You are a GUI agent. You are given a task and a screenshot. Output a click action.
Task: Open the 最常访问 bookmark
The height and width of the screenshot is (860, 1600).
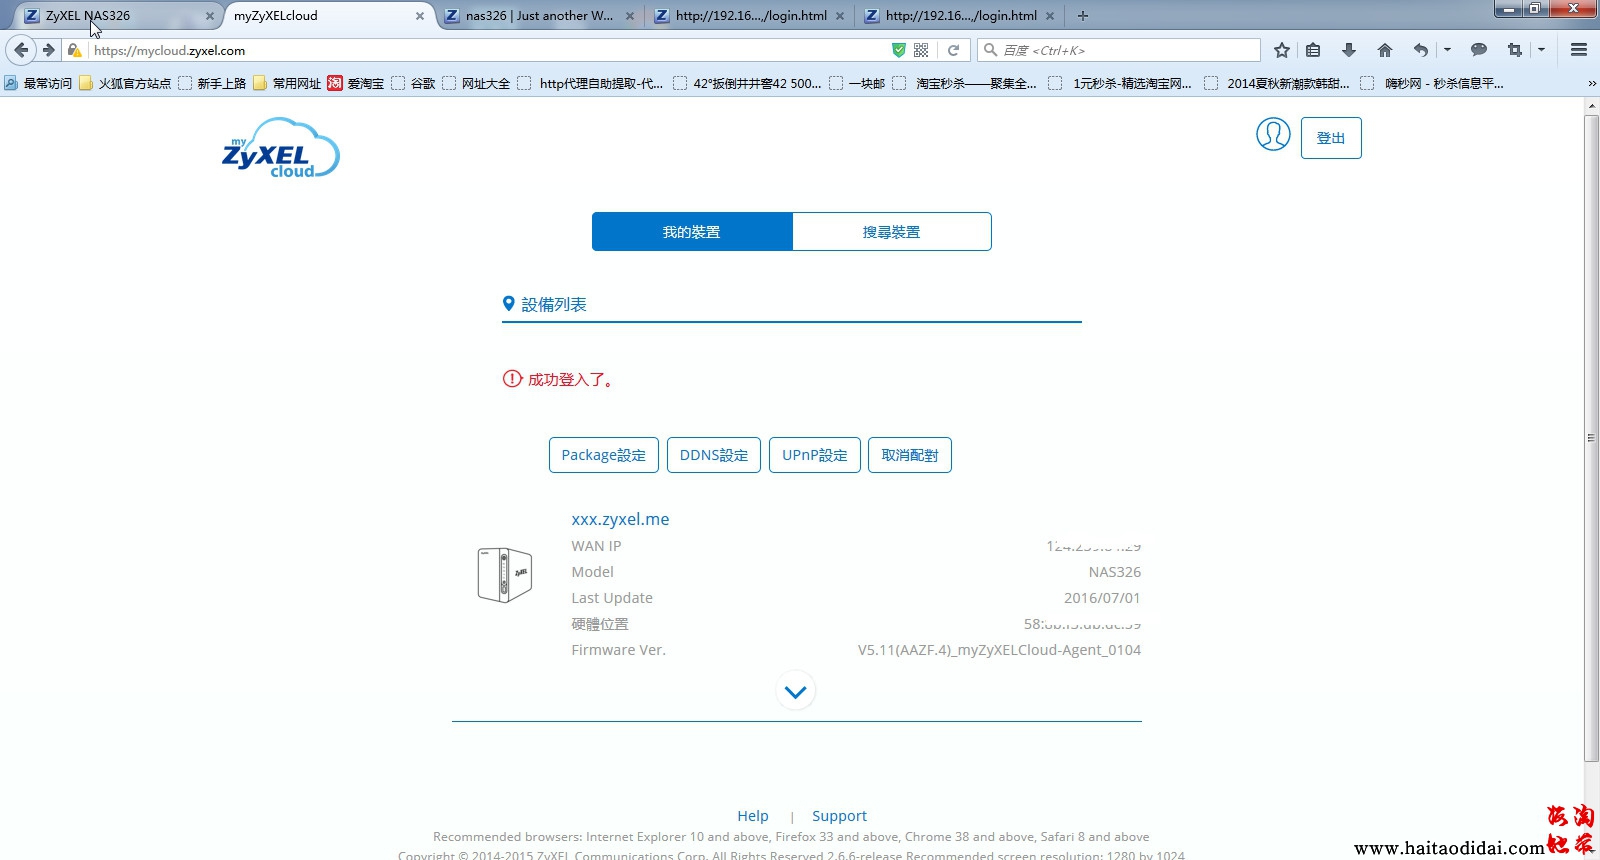[38, 83]
